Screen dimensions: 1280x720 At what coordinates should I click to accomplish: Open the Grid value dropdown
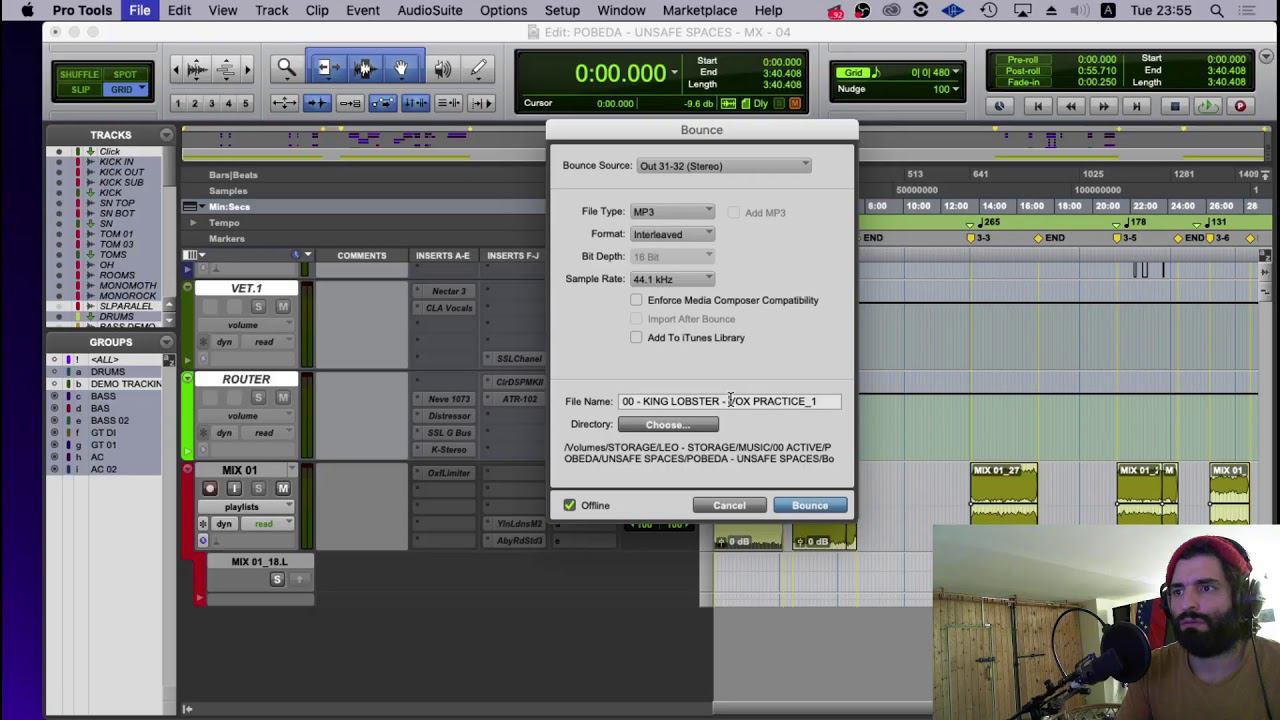tap(955, 72)
